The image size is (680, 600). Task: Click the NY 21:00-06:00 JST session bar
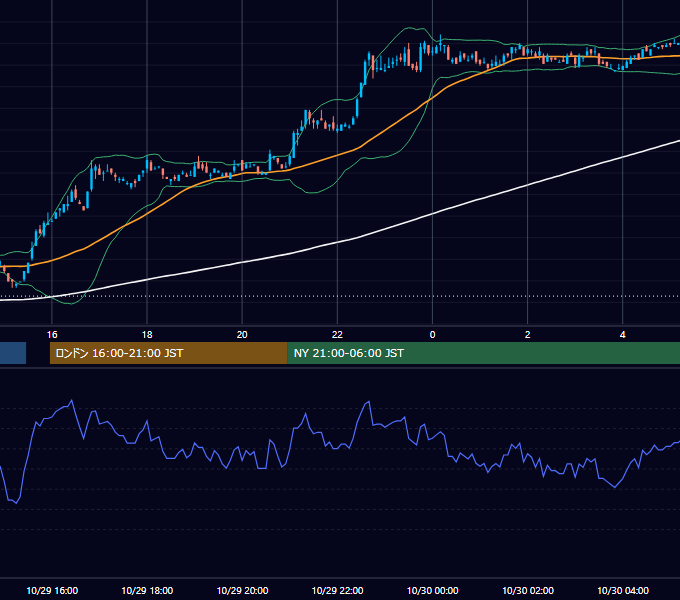coord(484,353)
